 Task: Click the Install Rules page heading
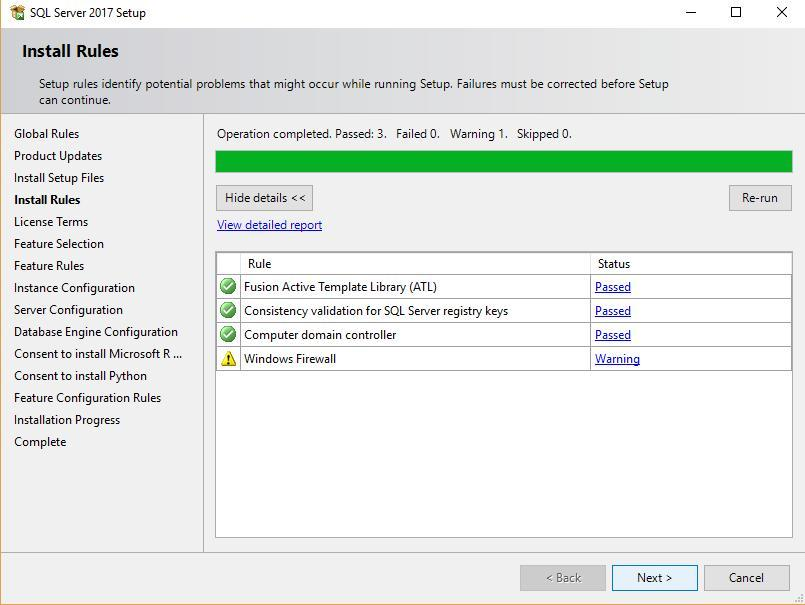coord(70,51)
